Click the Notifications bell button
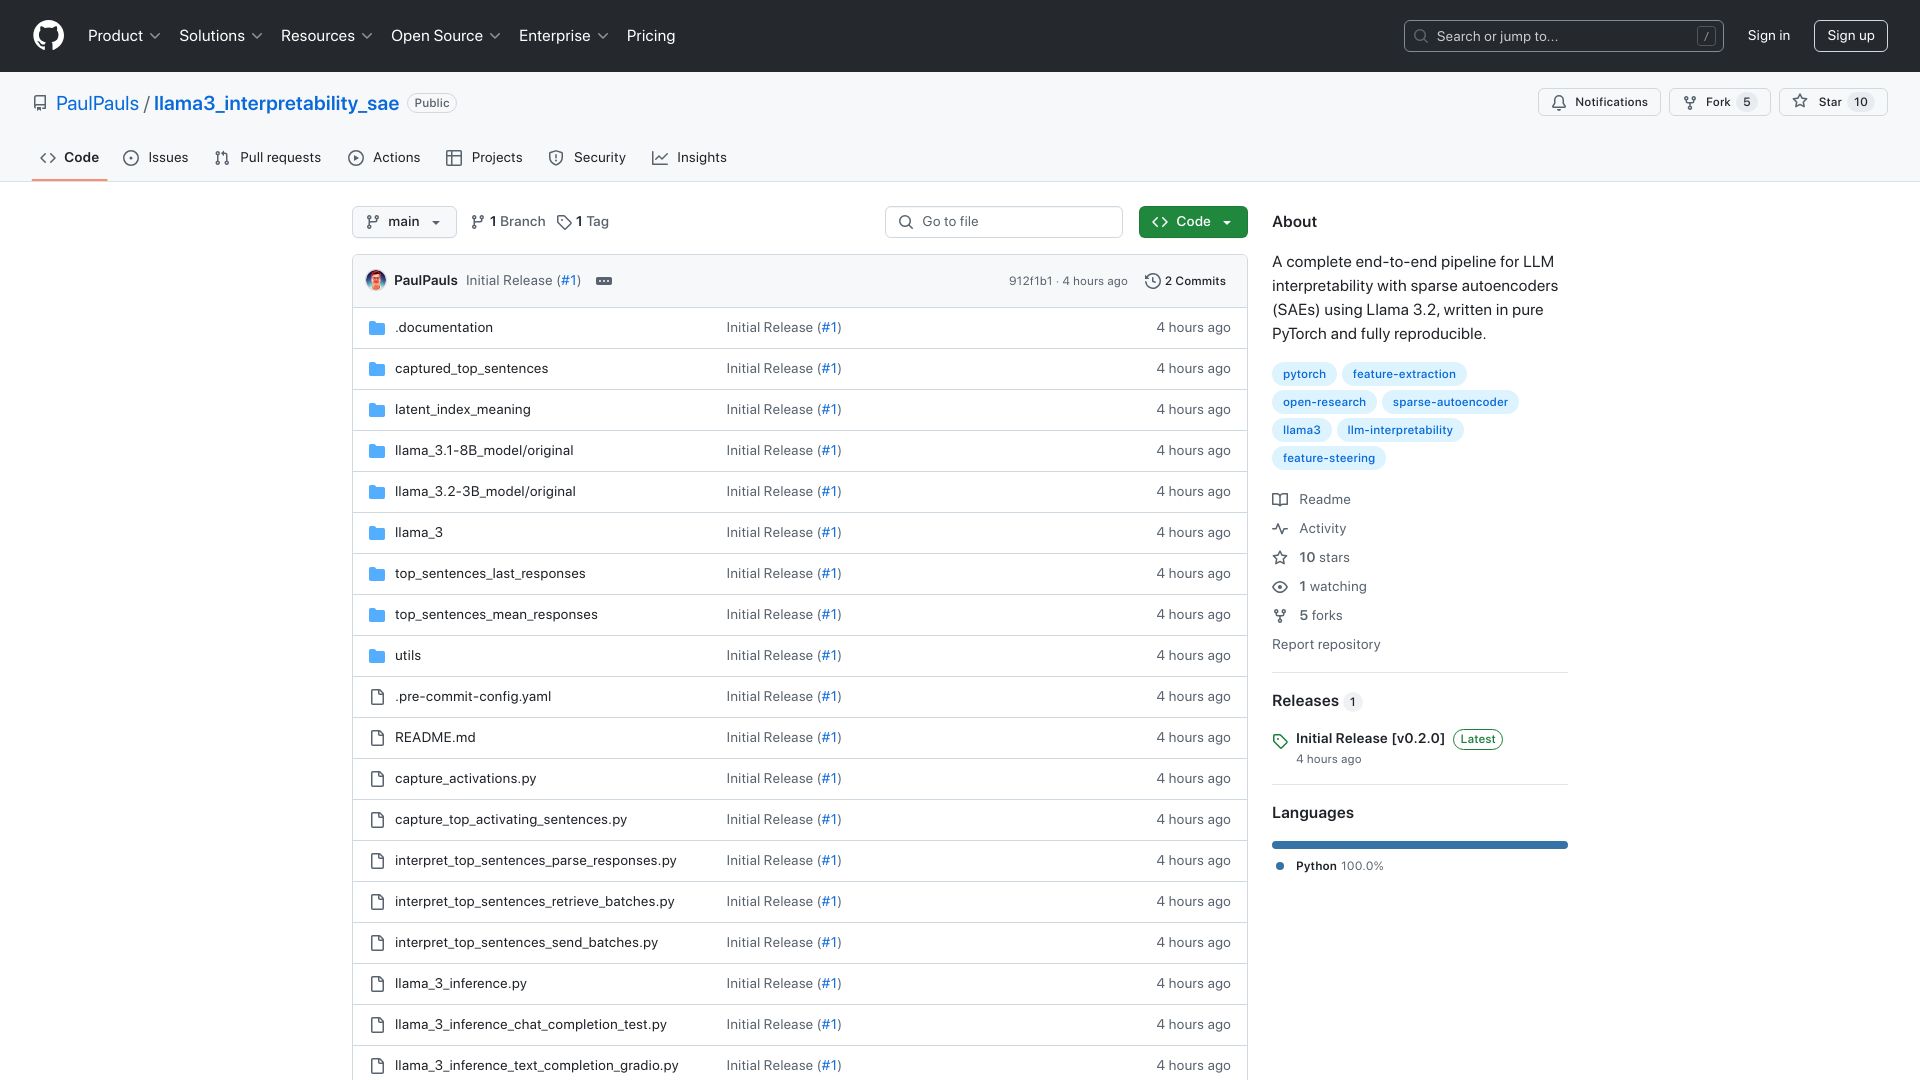The height and width of the screenshot is (1080, 1920). 1599,102
